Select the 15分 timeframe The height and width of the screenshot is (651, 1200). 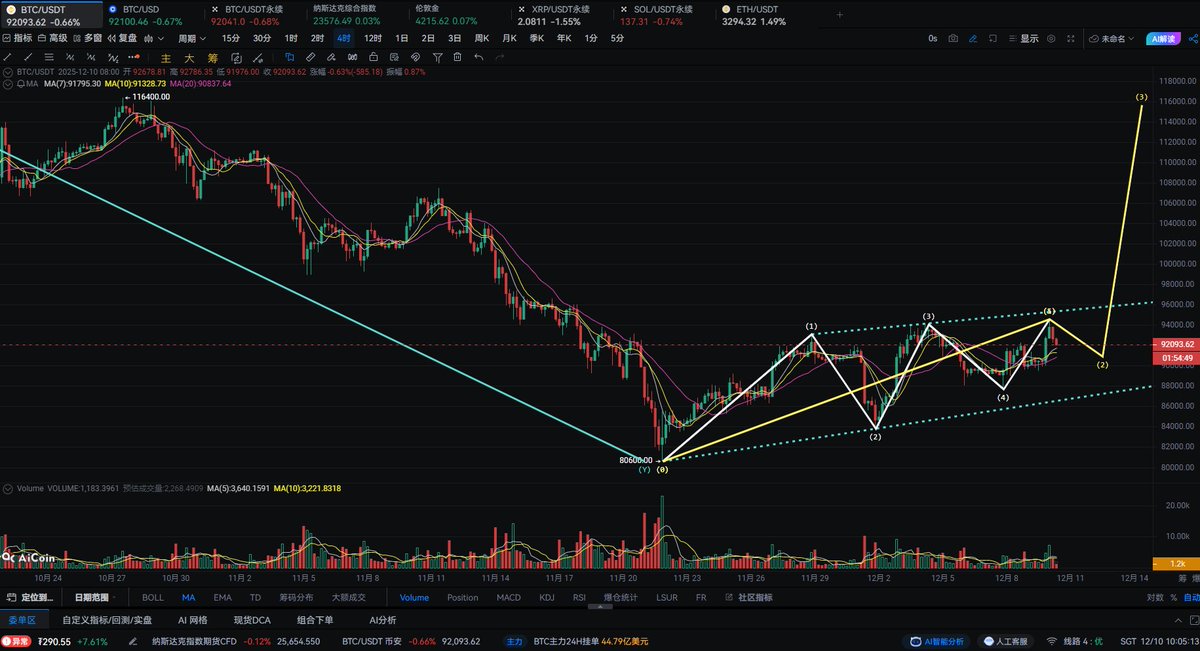[x=231, y=38]
